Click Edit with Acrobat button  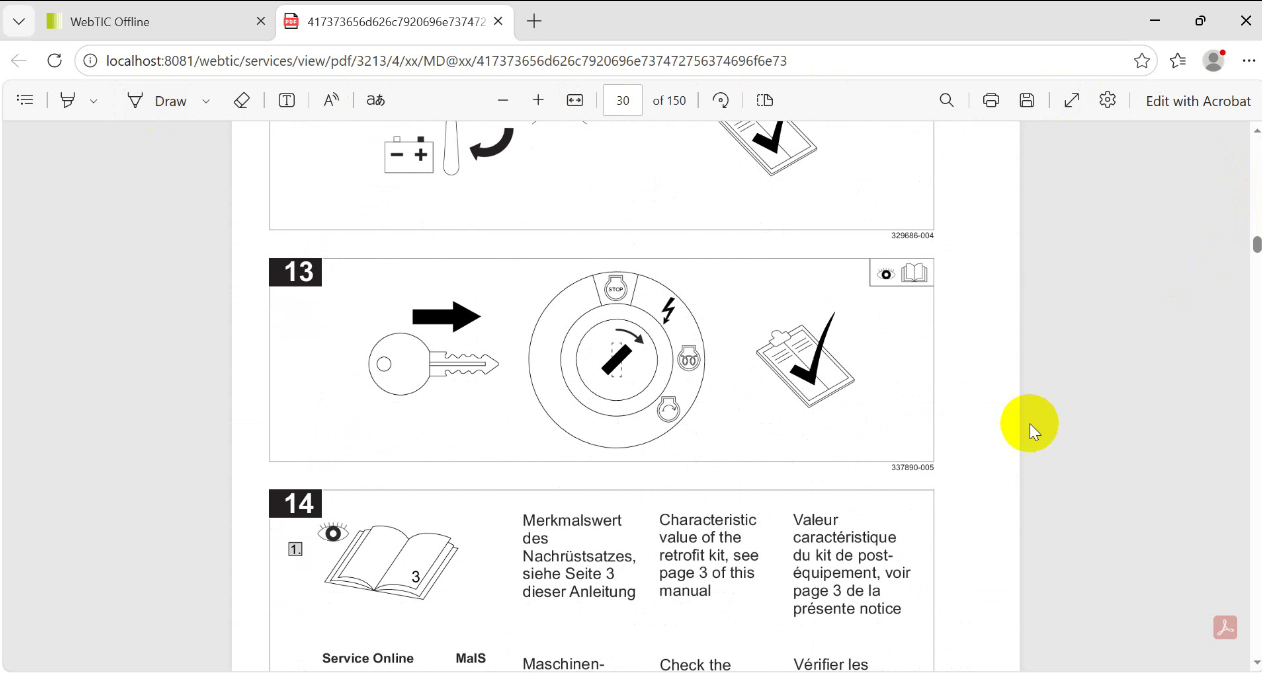tap(1198, 101)
